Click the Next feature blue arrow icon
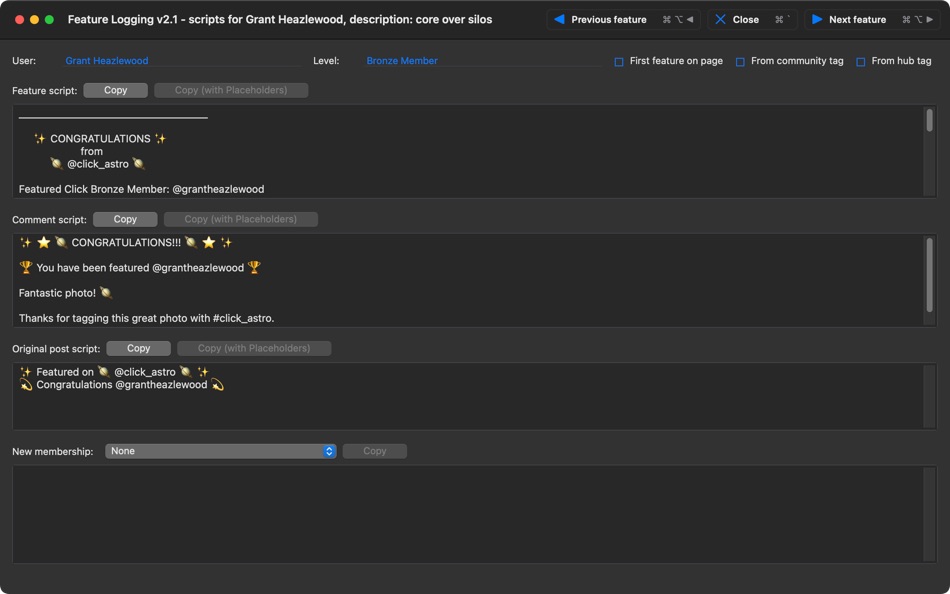 coord(817,19)
